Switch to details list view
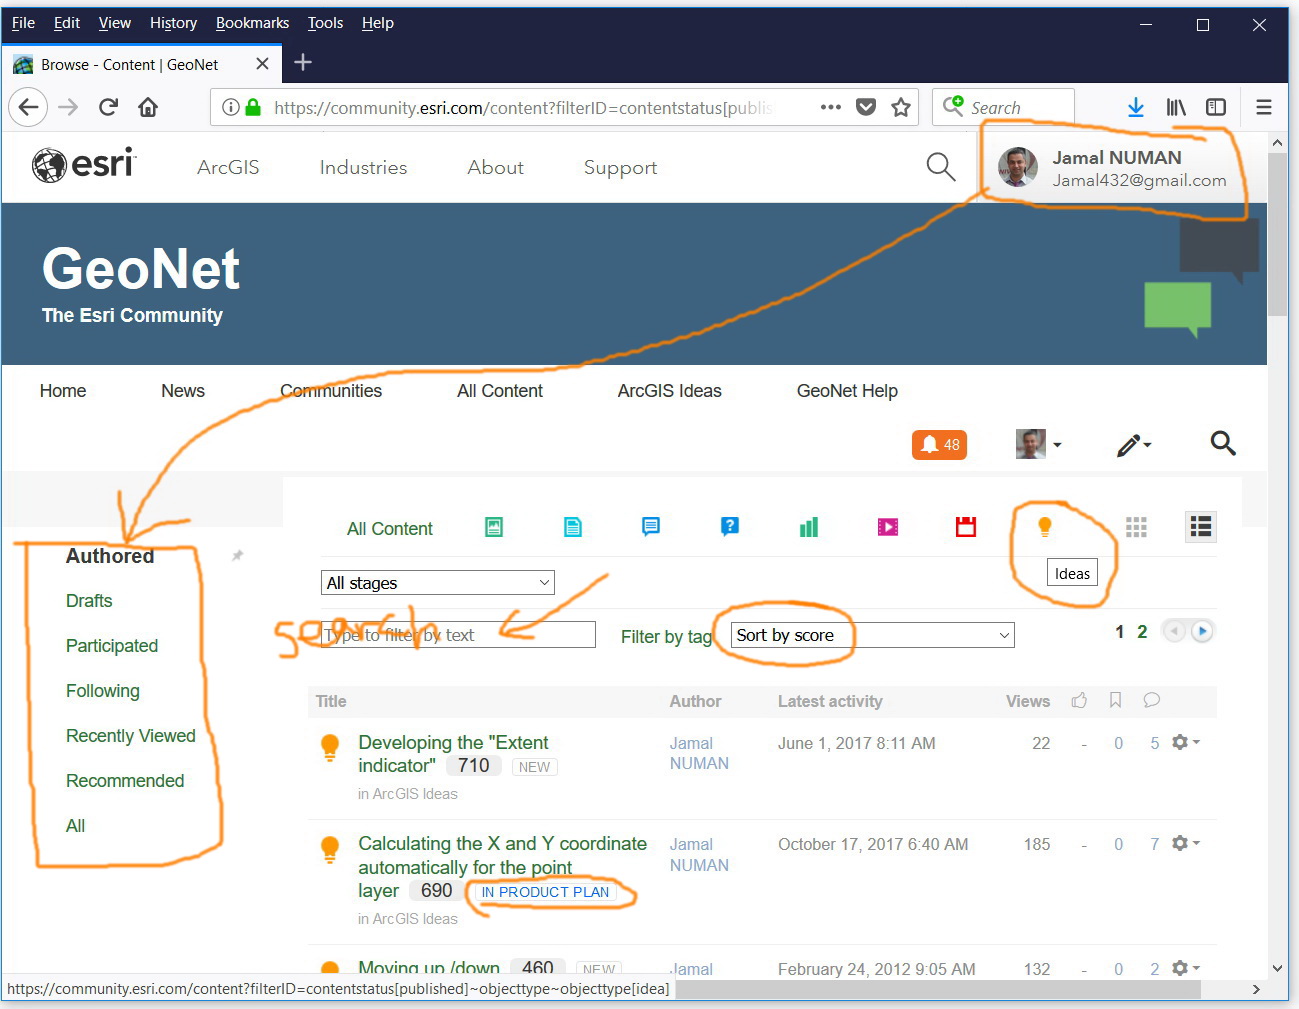The height and width of the screenshot is (1009, 1299). (1201, 527)
